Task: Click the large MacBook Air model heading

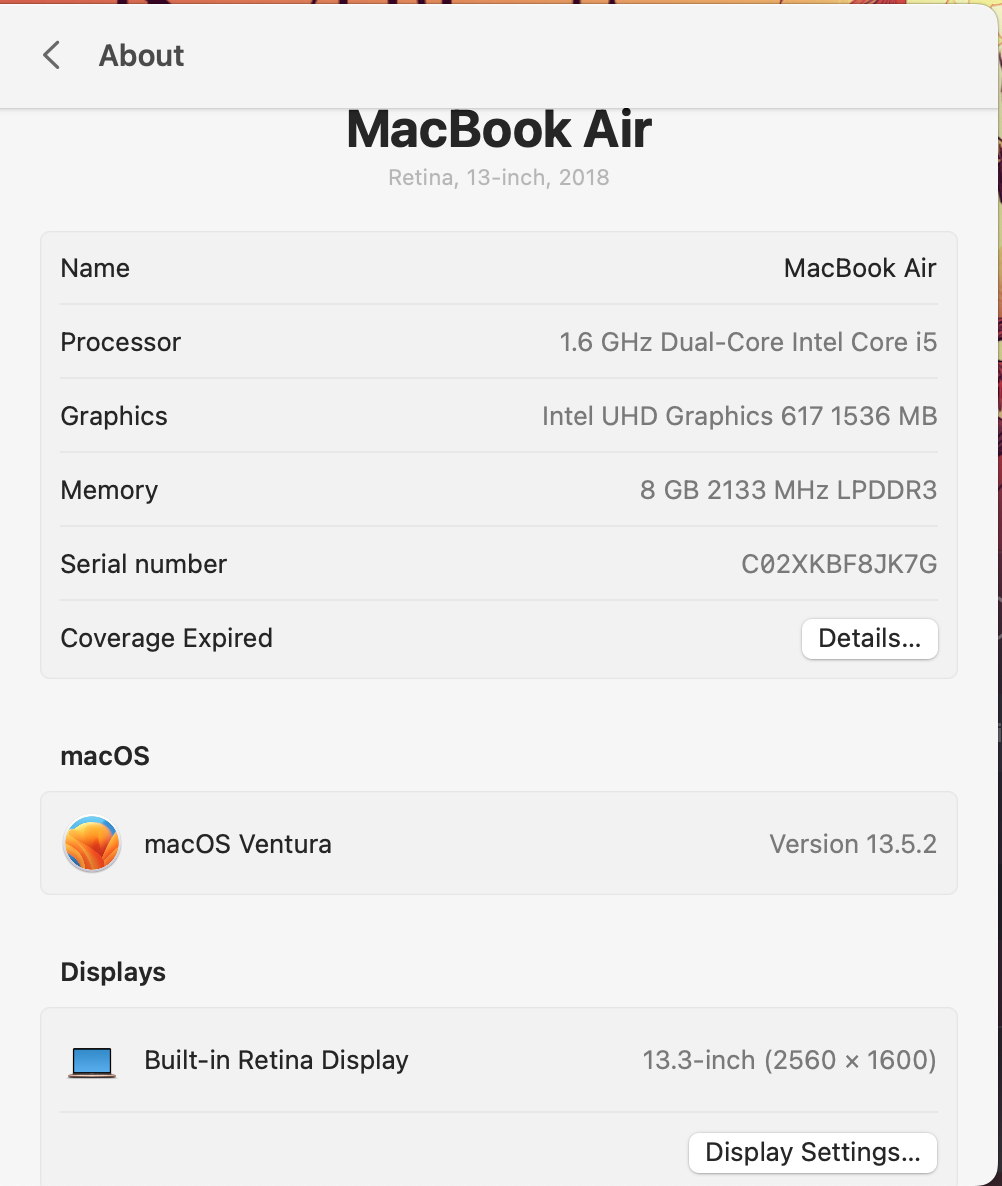Action: (499, 129)
